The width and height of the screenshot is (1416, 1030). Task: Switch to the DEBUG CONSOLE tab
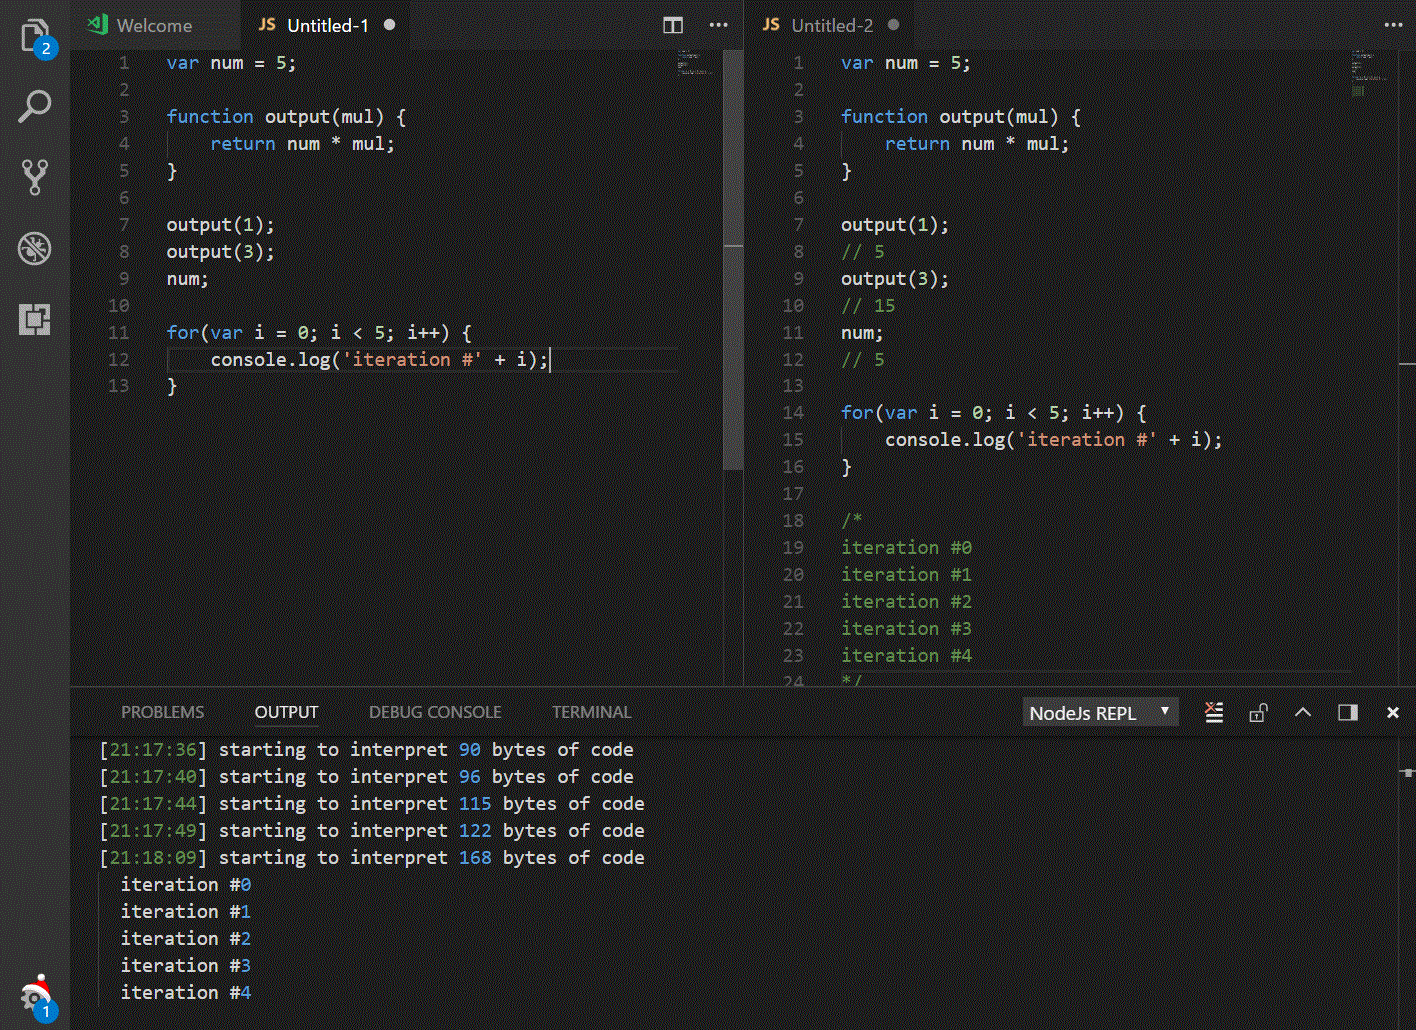(435, 712)
